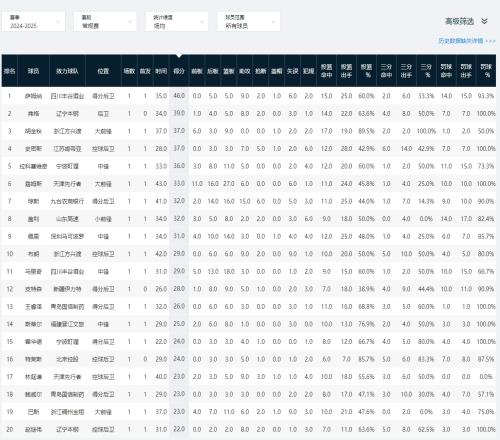Sort table by 失误 column header
This screenshot has width=500, height=440.
pos(293,71)
